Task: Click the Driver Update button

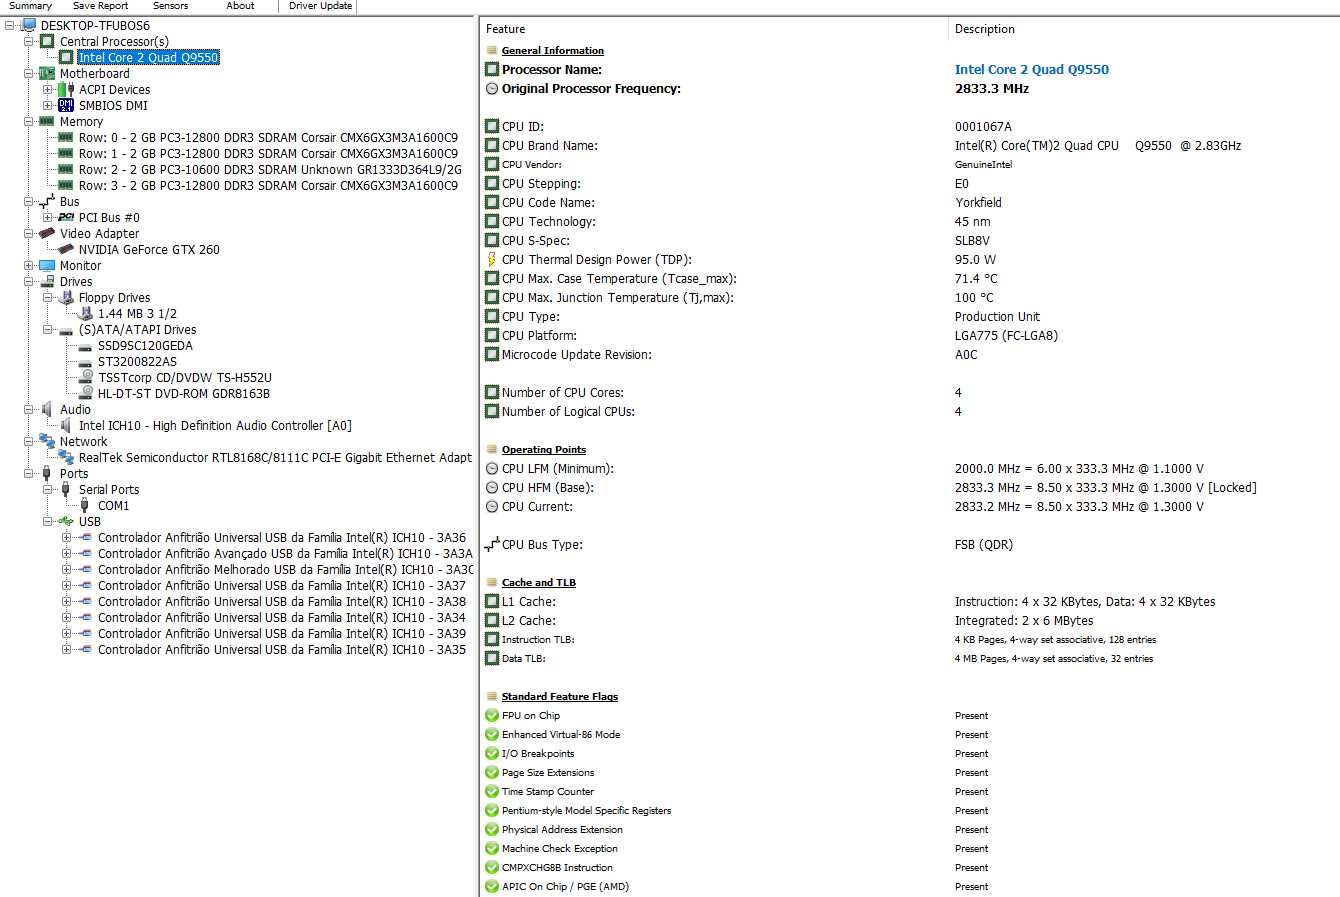Action: click(320, 6)
